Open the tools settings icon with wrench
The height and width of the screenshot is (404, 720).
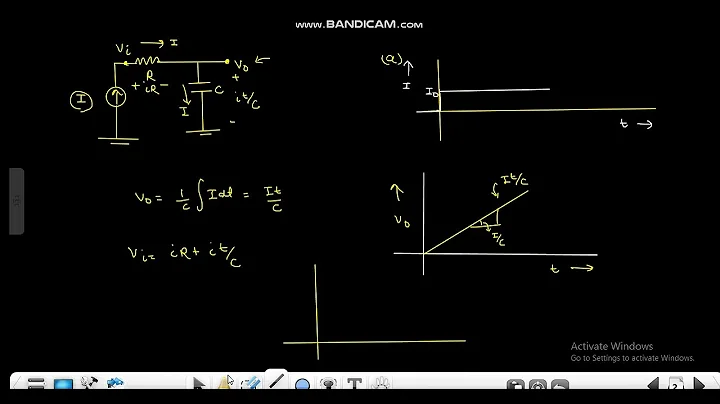pos(89,383)
